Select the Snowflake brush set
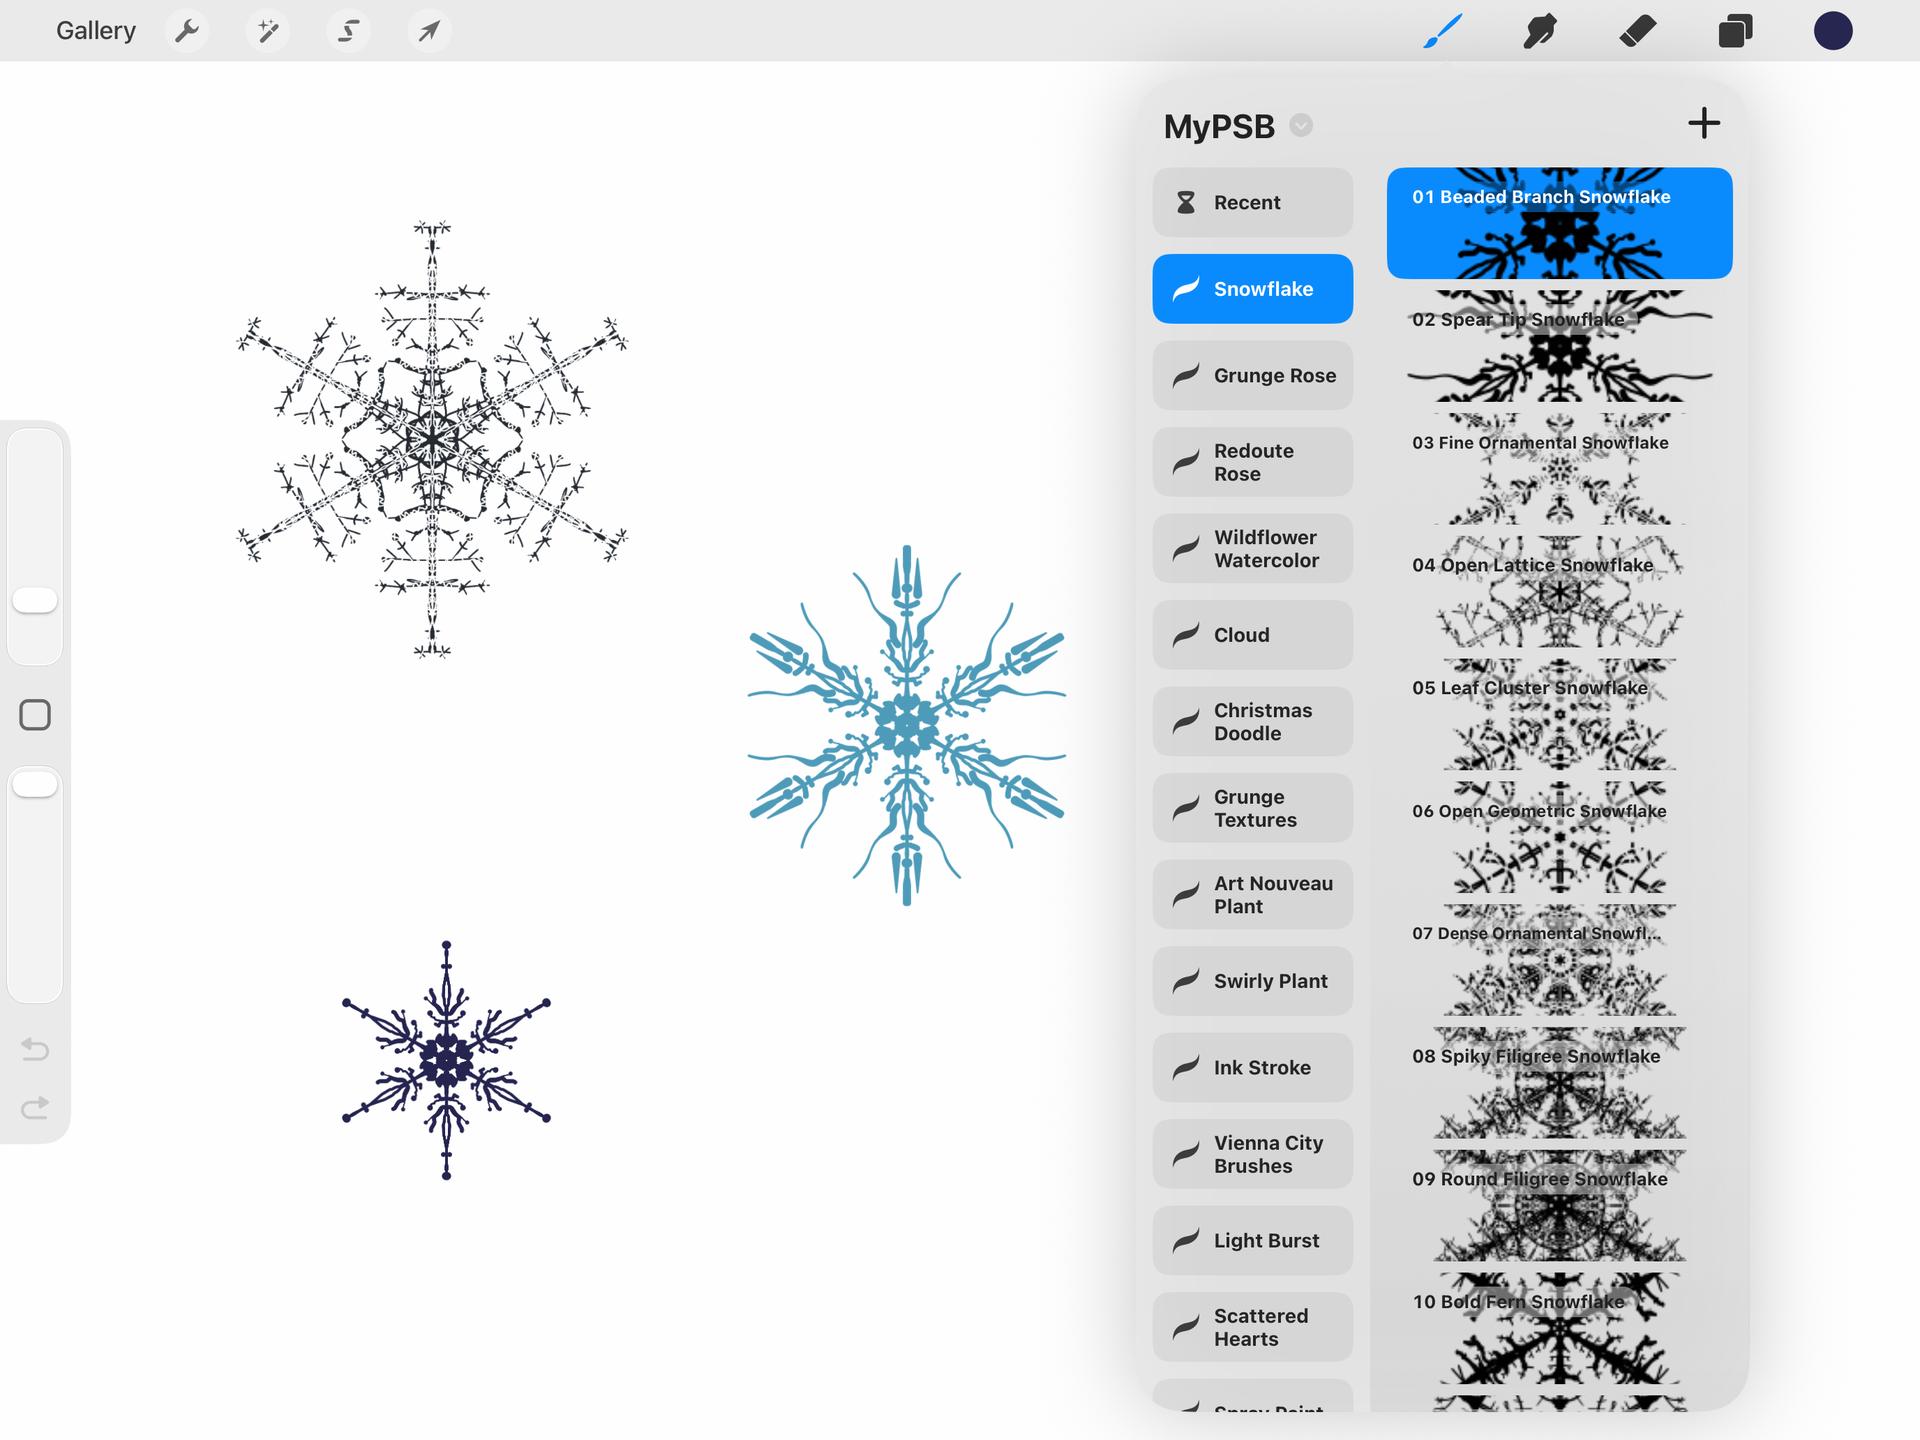The image size is (1920, 1440). (x=1252, y=289)
